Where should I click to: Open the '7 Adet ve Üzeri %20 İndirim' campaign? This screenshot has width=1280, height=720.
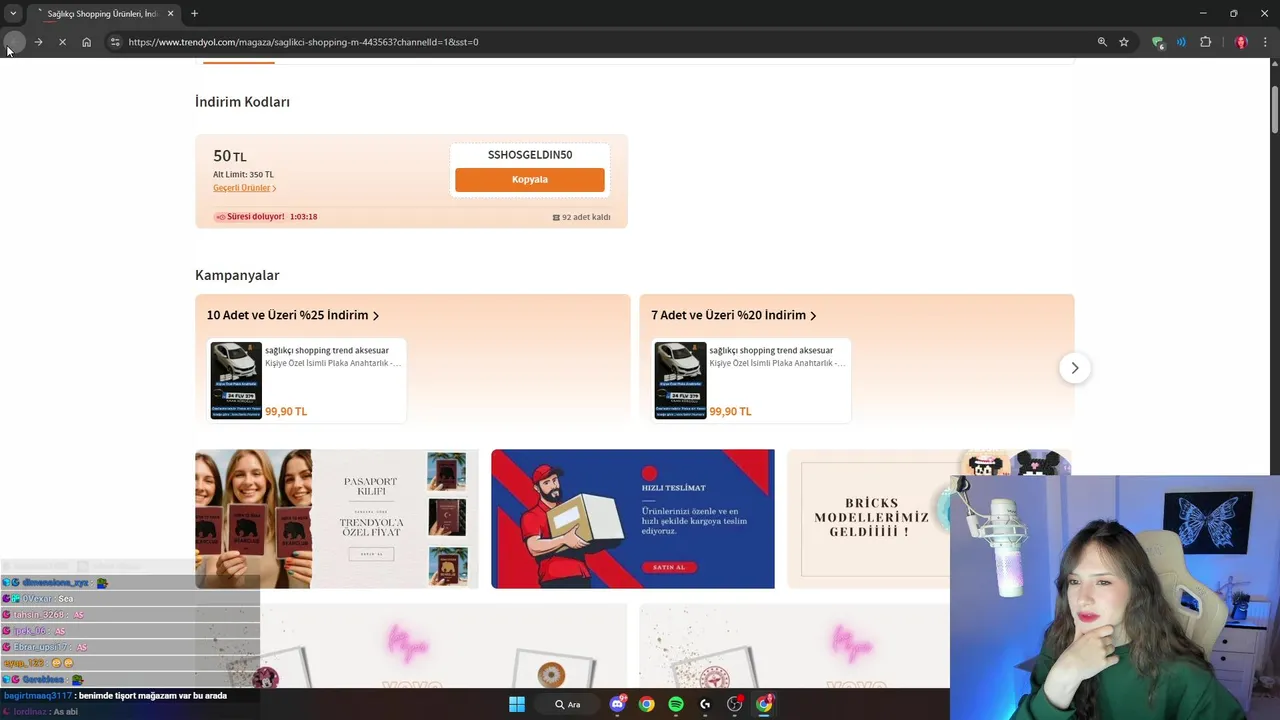(734, 315)
